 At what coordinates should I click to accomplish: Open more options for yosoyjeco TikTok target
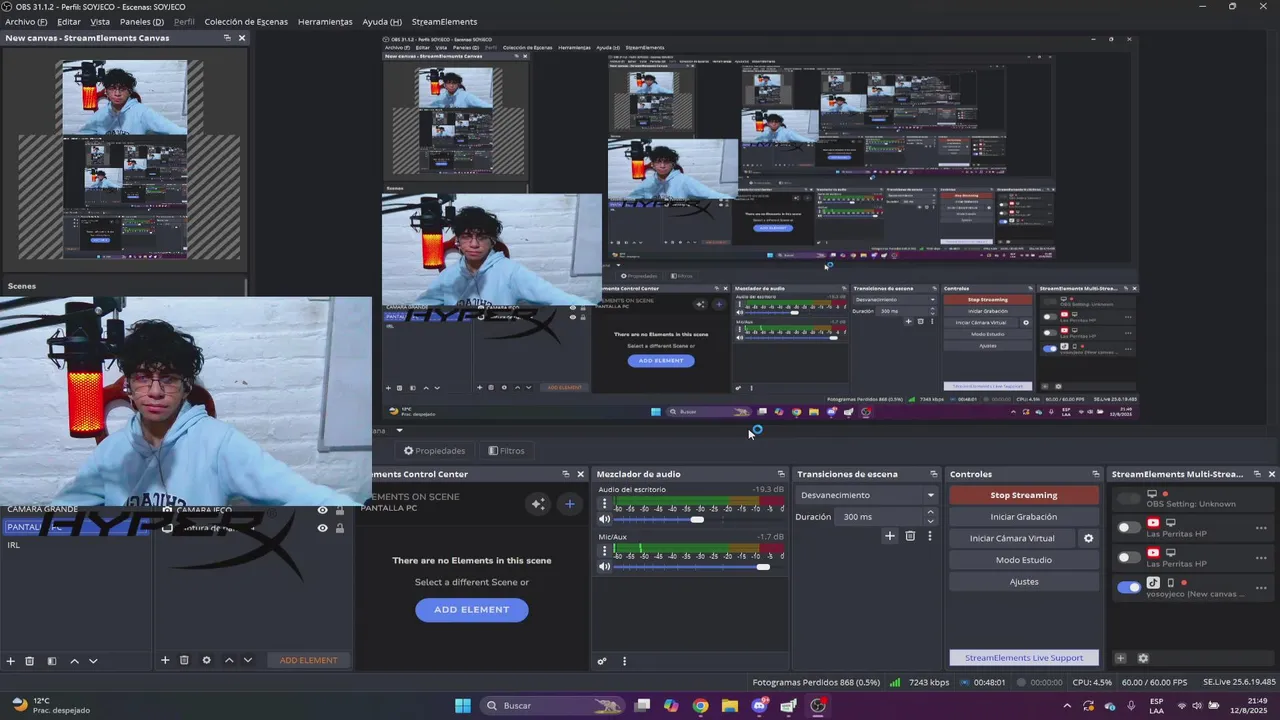[1261, 587]
